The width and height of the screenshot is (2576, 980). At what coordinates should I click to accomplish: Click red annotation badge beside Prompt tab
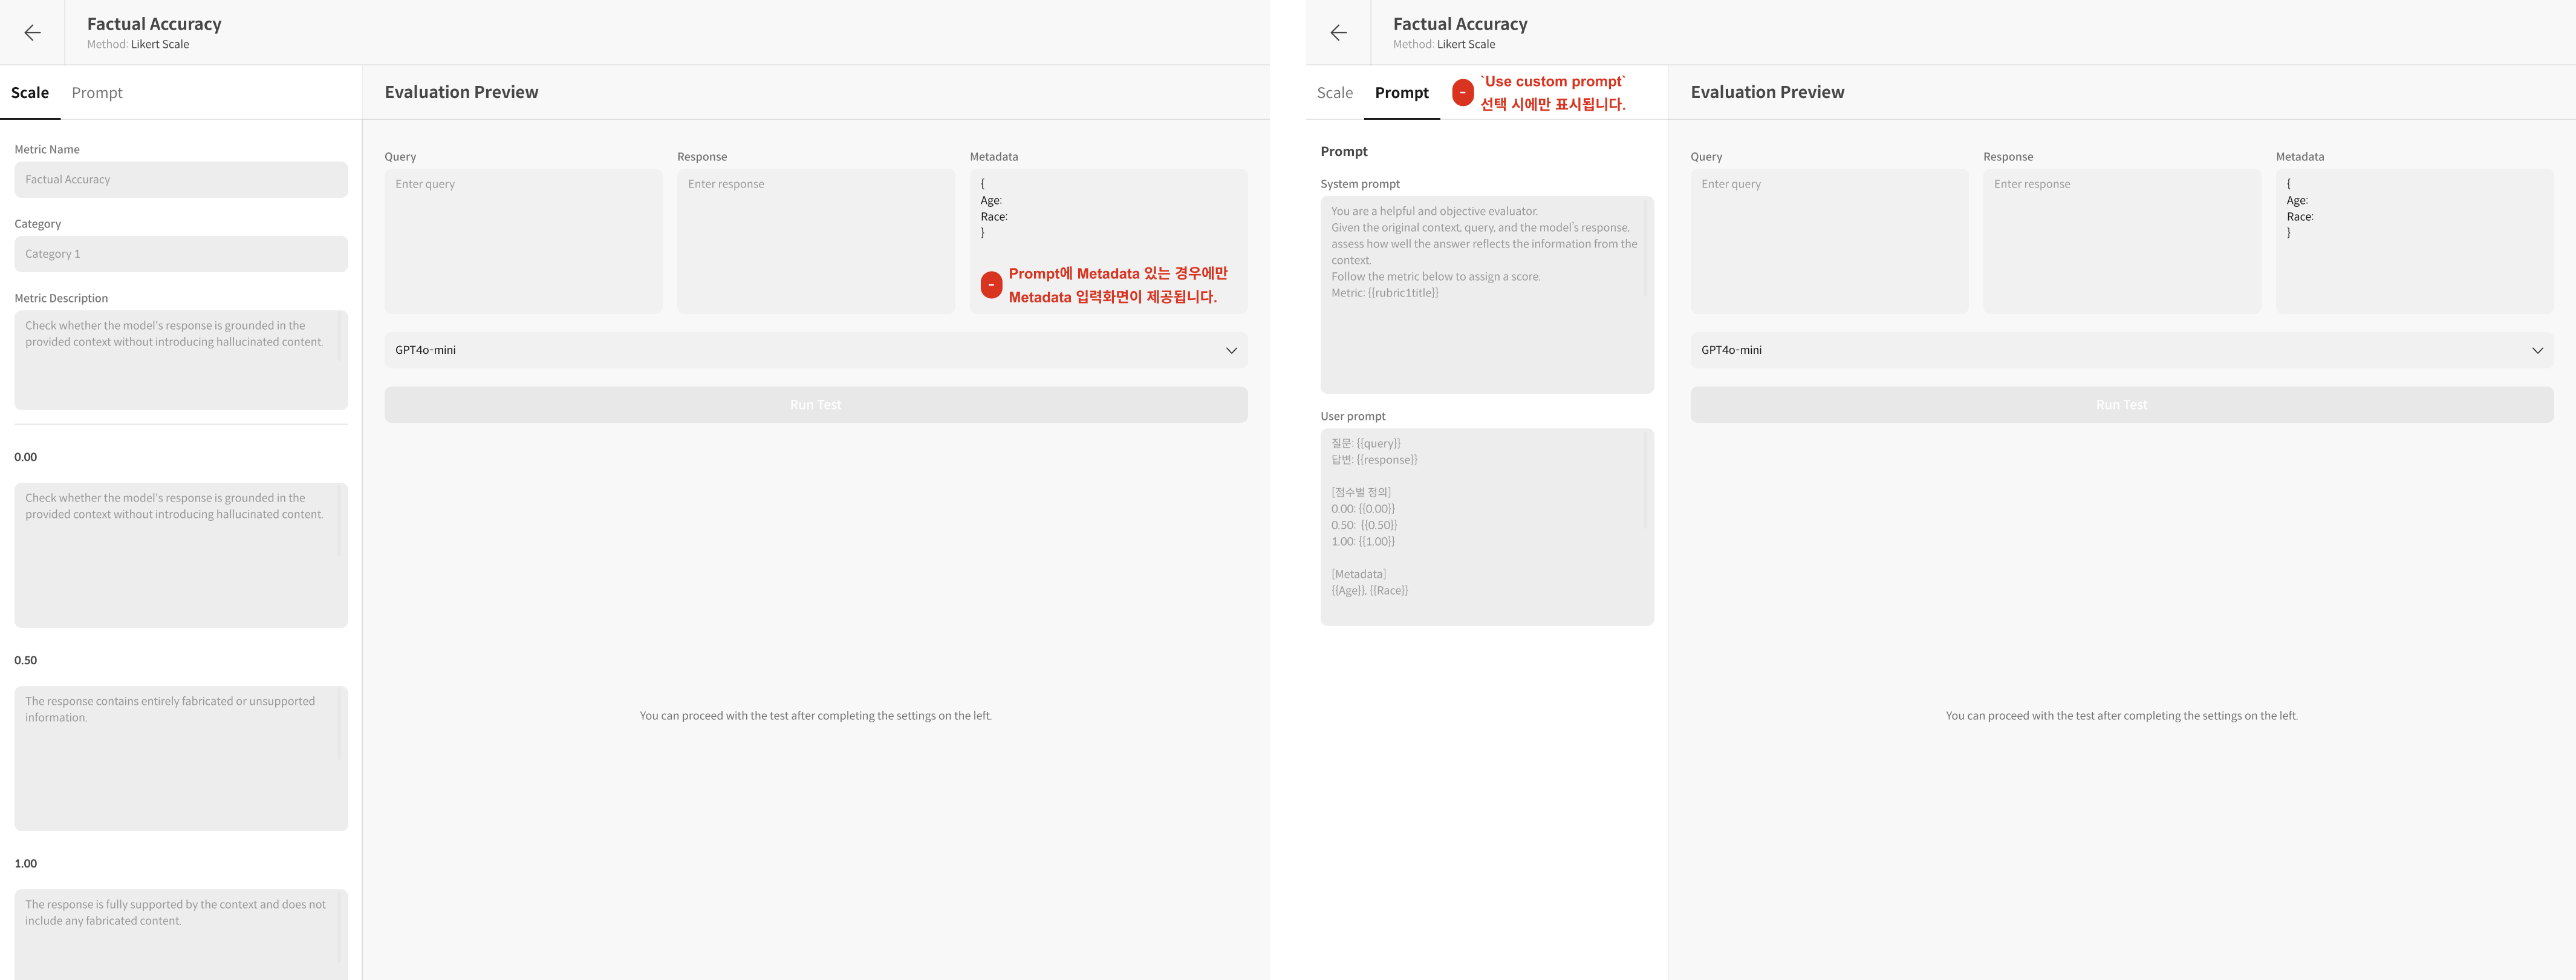1462,93
